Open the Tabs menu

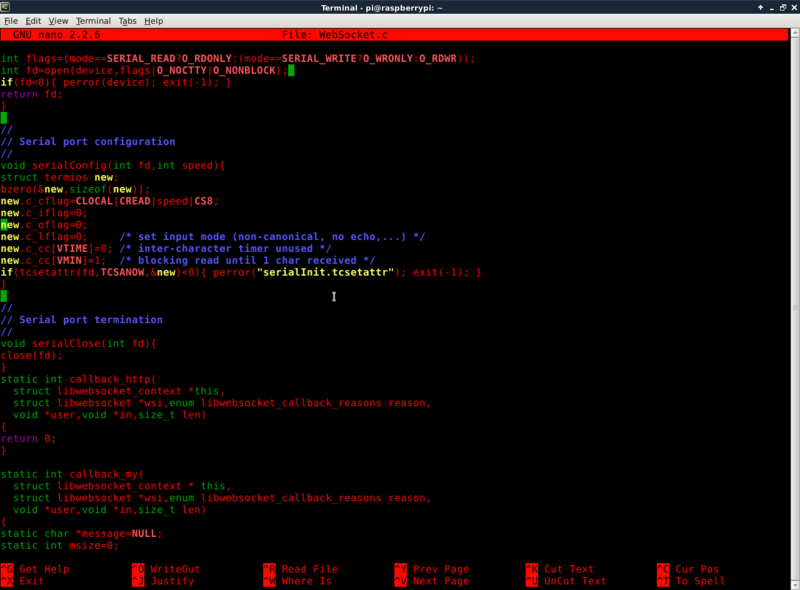[128, 20]
